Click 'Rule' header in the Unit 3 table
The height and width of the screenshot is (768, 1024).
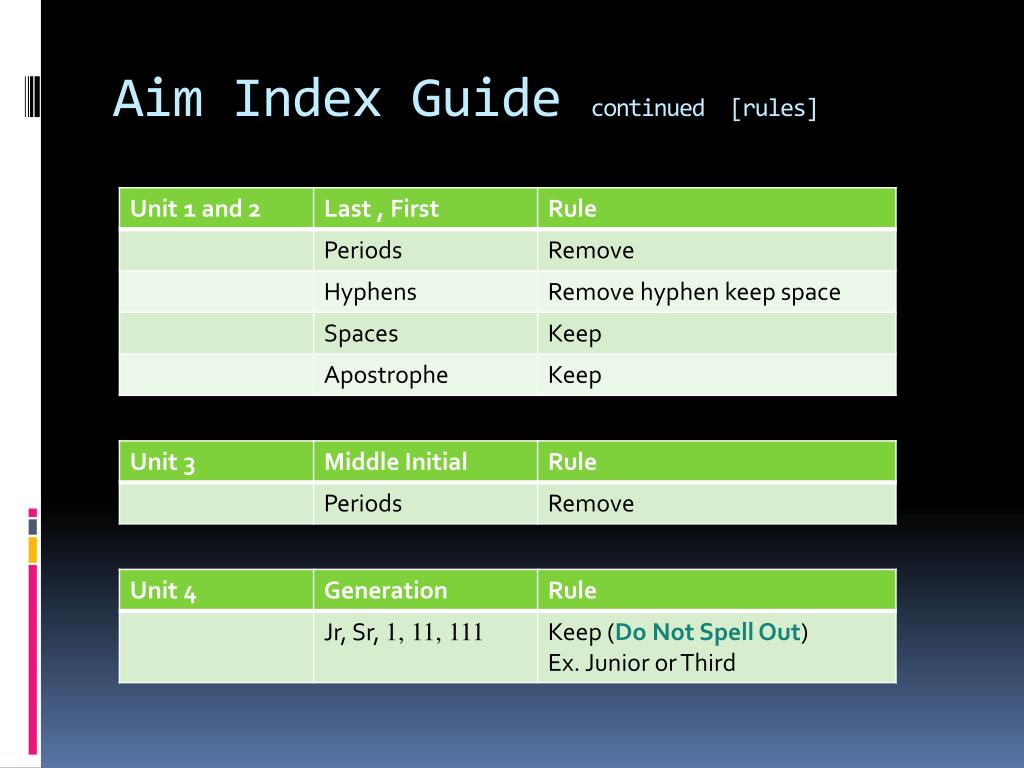717,462
